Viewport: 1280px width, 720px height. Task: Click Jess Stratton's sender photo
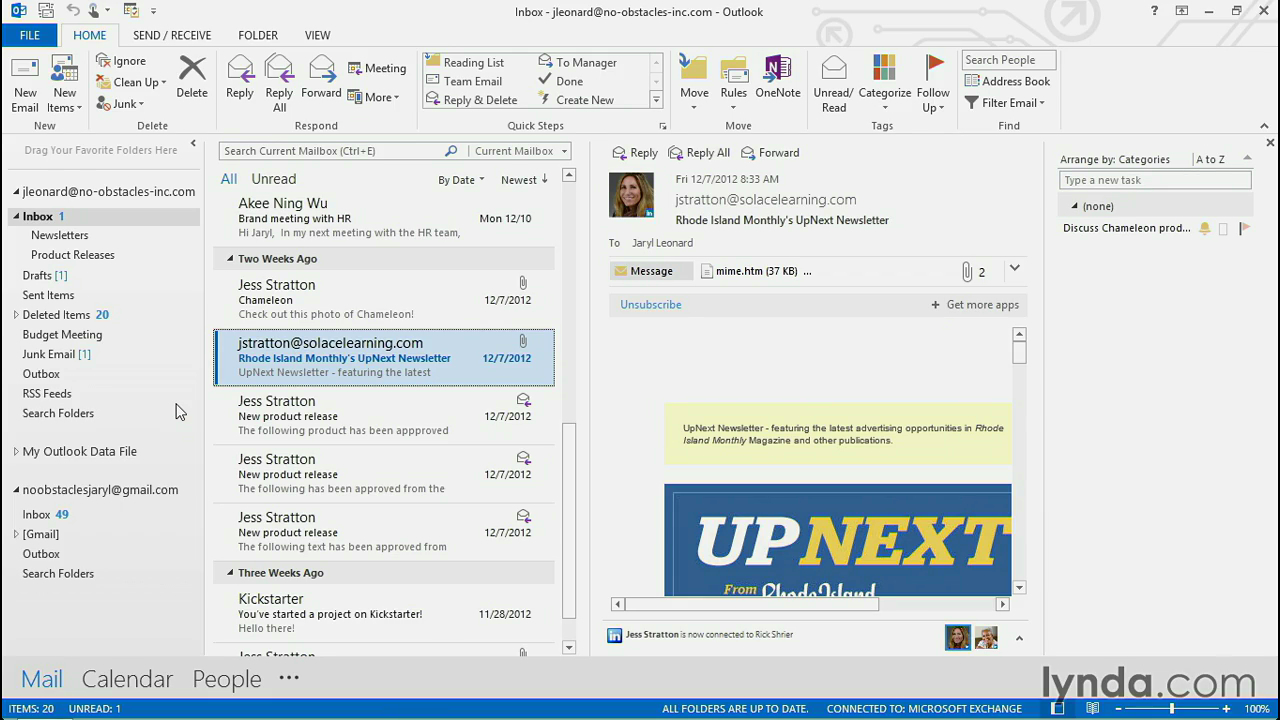631,195
